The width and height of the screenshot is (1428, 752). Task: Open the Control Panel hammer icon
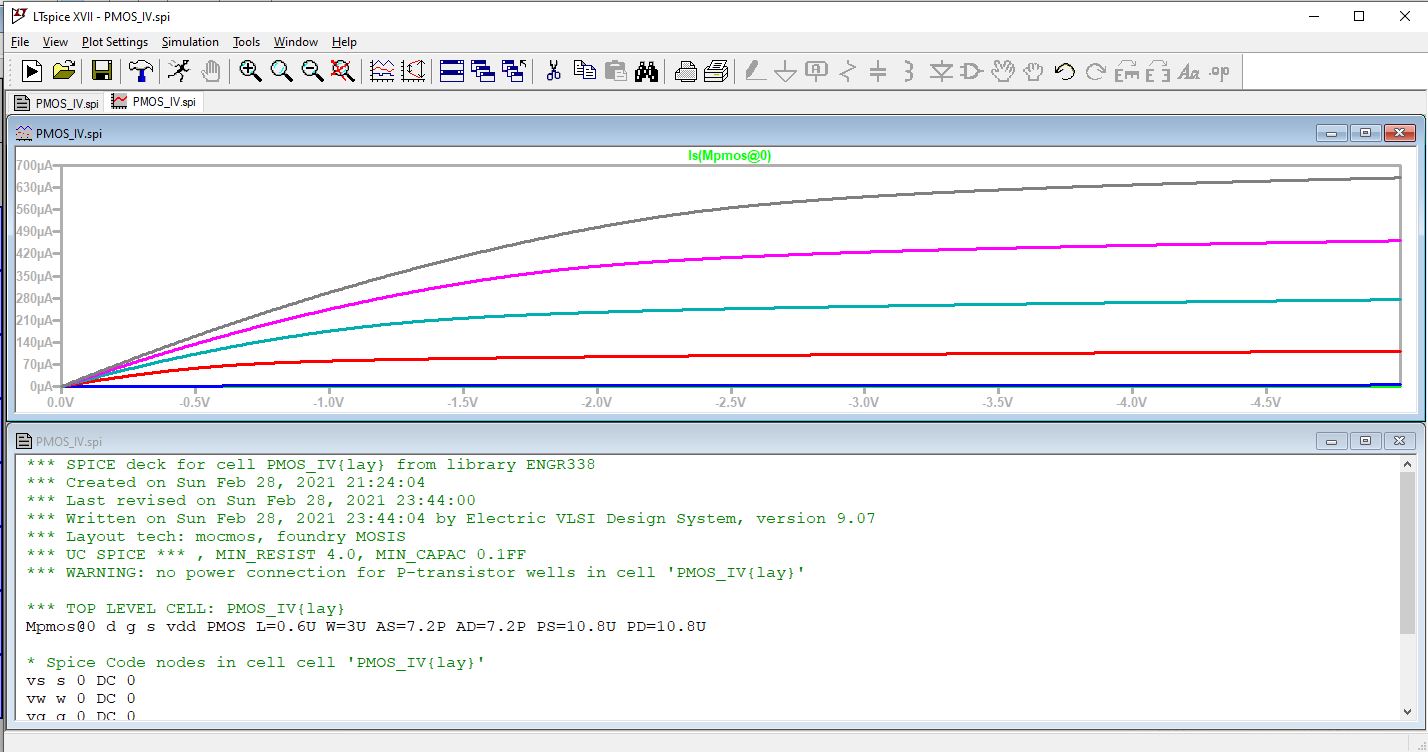139,71
